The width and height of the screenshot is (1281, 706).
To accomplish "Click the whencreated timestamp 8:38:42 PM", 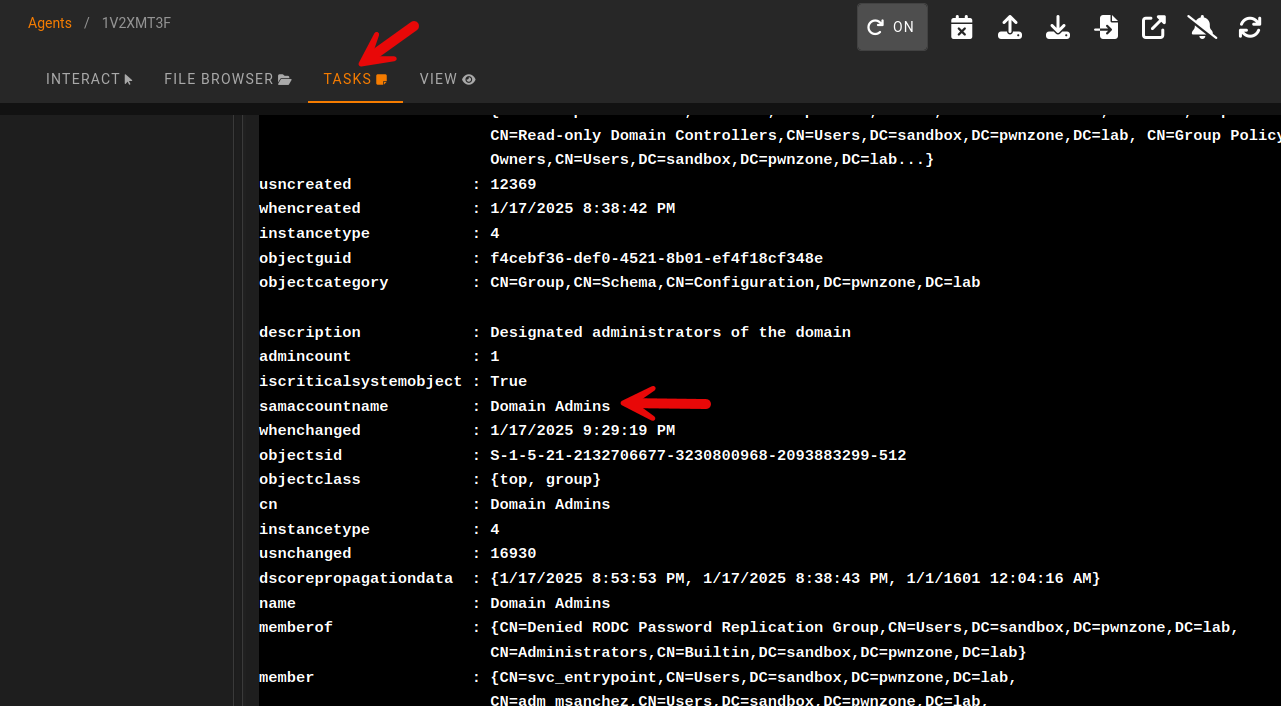I will (582, 209).
